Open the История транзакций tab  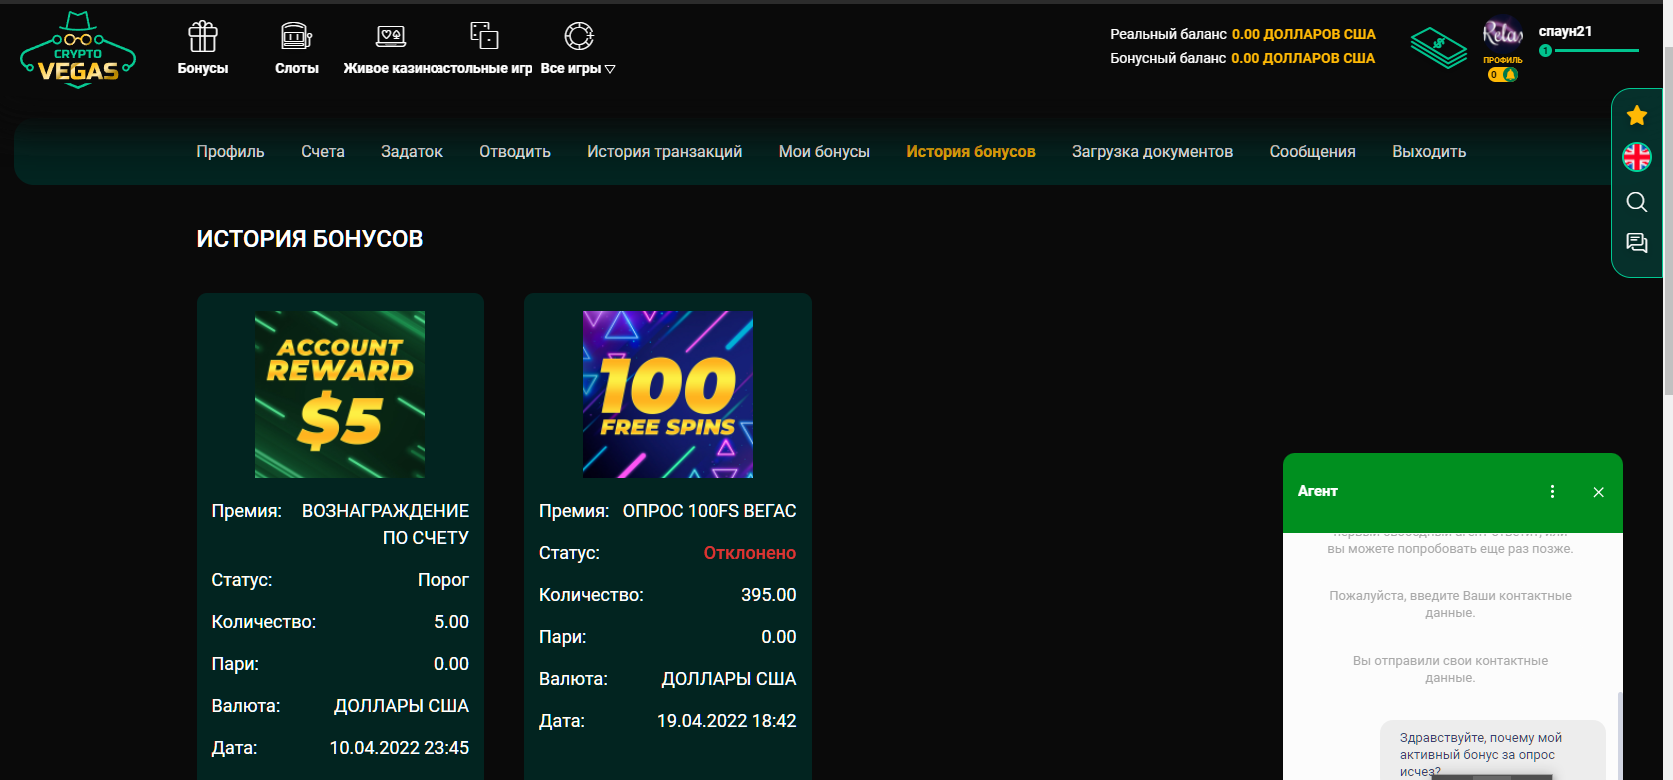coord(664,152)
